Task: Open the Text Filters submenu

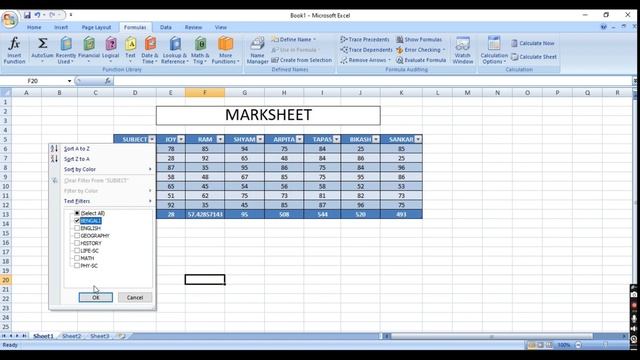Action: [102, 201]
